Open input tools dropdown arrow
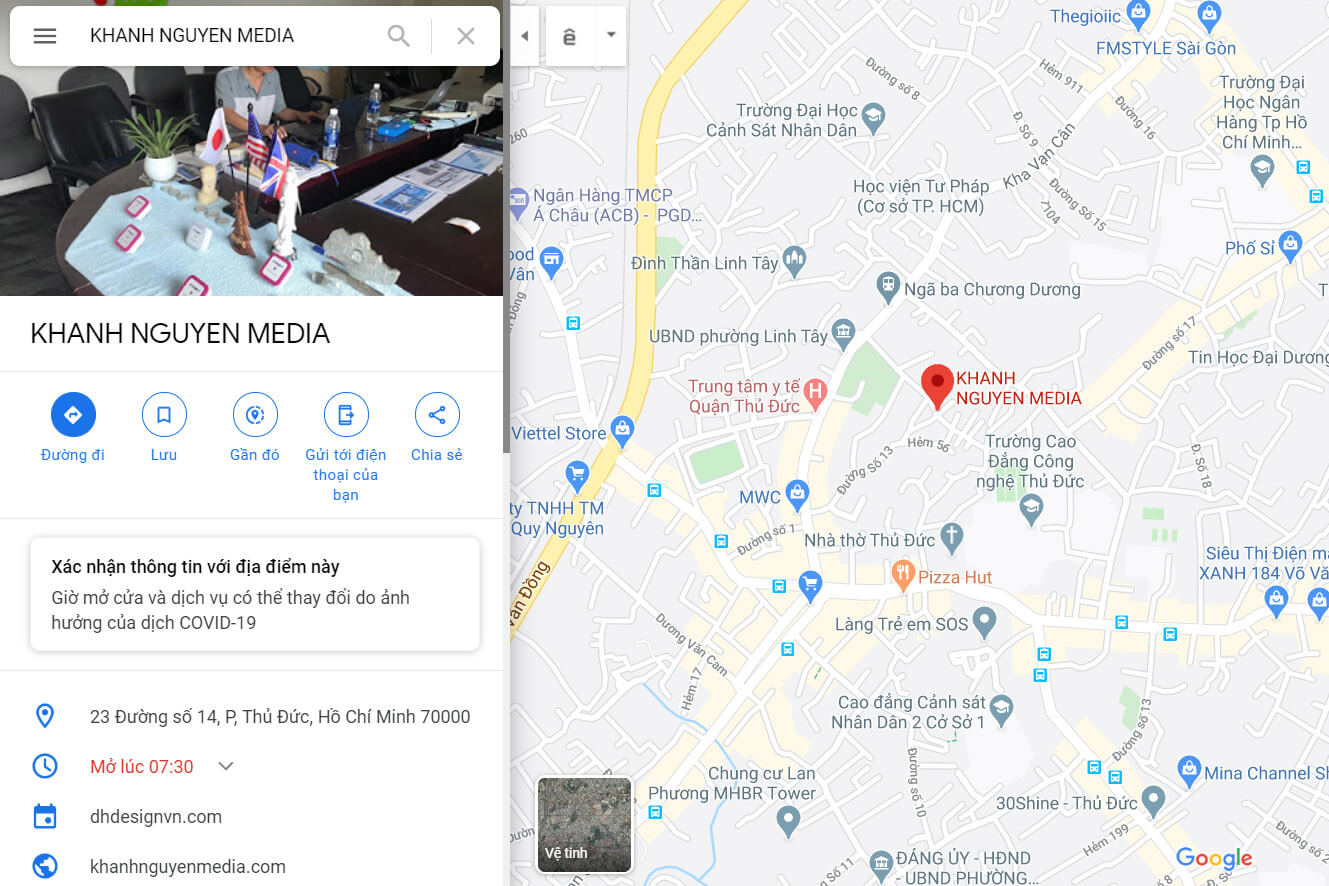 click(611, 35)
